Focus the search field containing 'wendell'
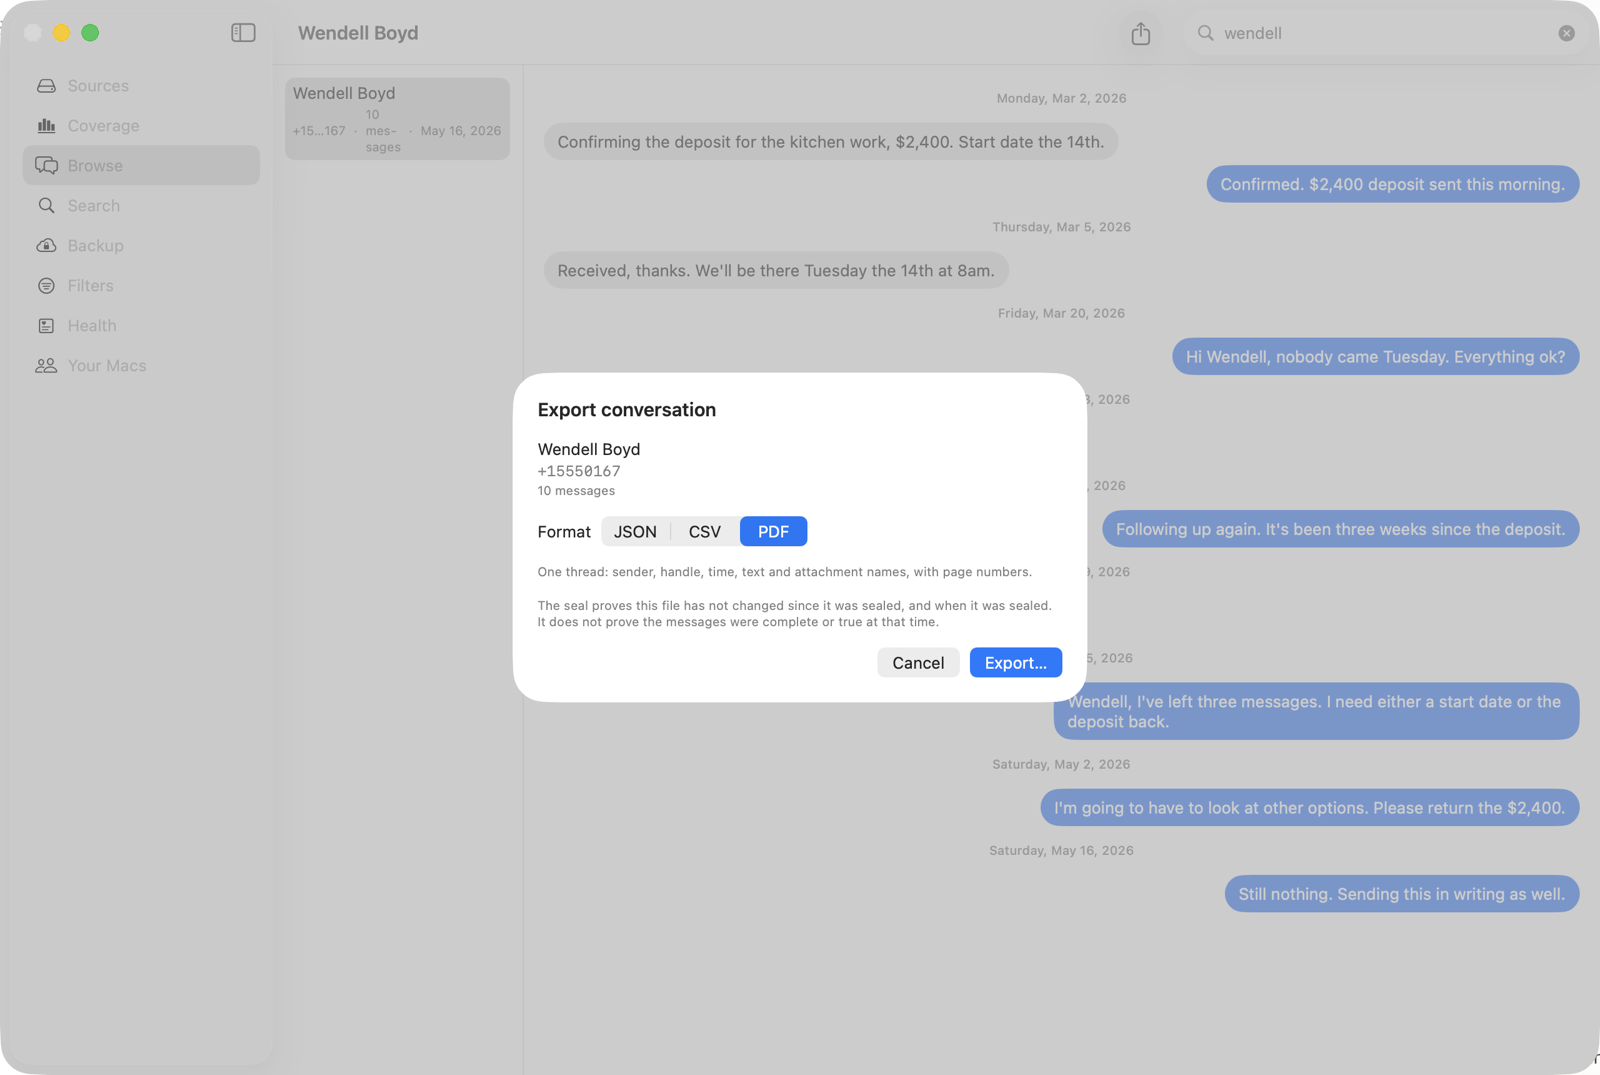Image resolution: width=1600 pixels, height=1075 pixels. tap(1385, 33)
